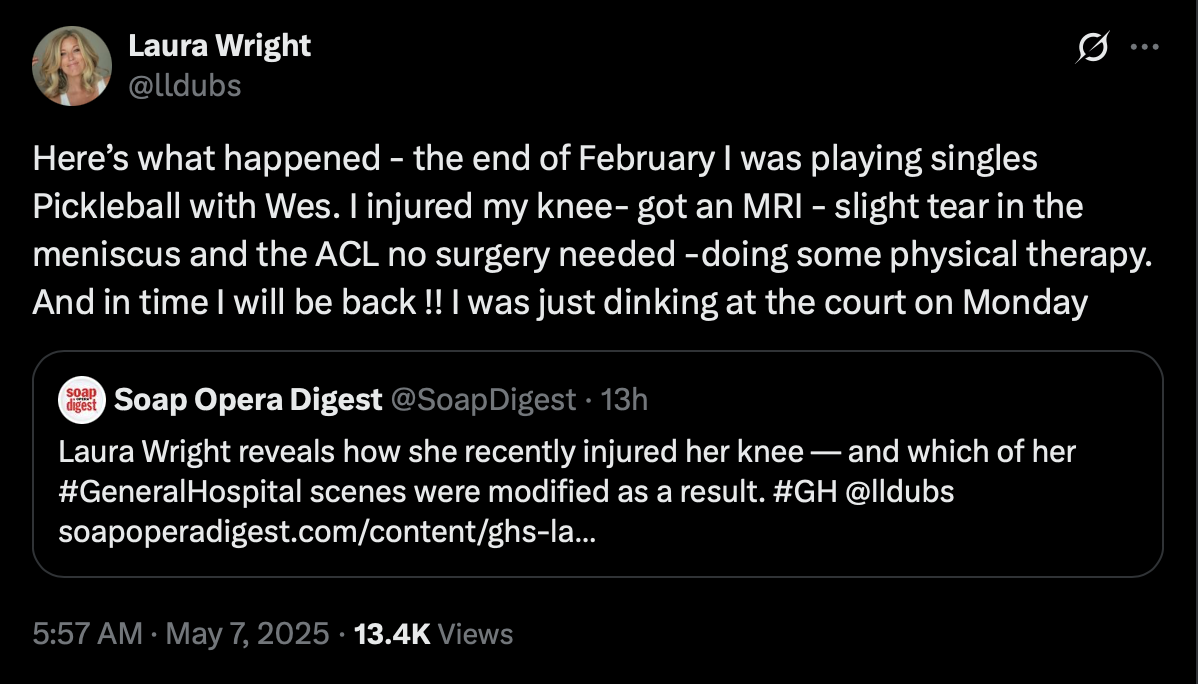Screen dimensions: 1198x684
Task: Open the @lldubs handle under the author name
Action: [184, 86]
